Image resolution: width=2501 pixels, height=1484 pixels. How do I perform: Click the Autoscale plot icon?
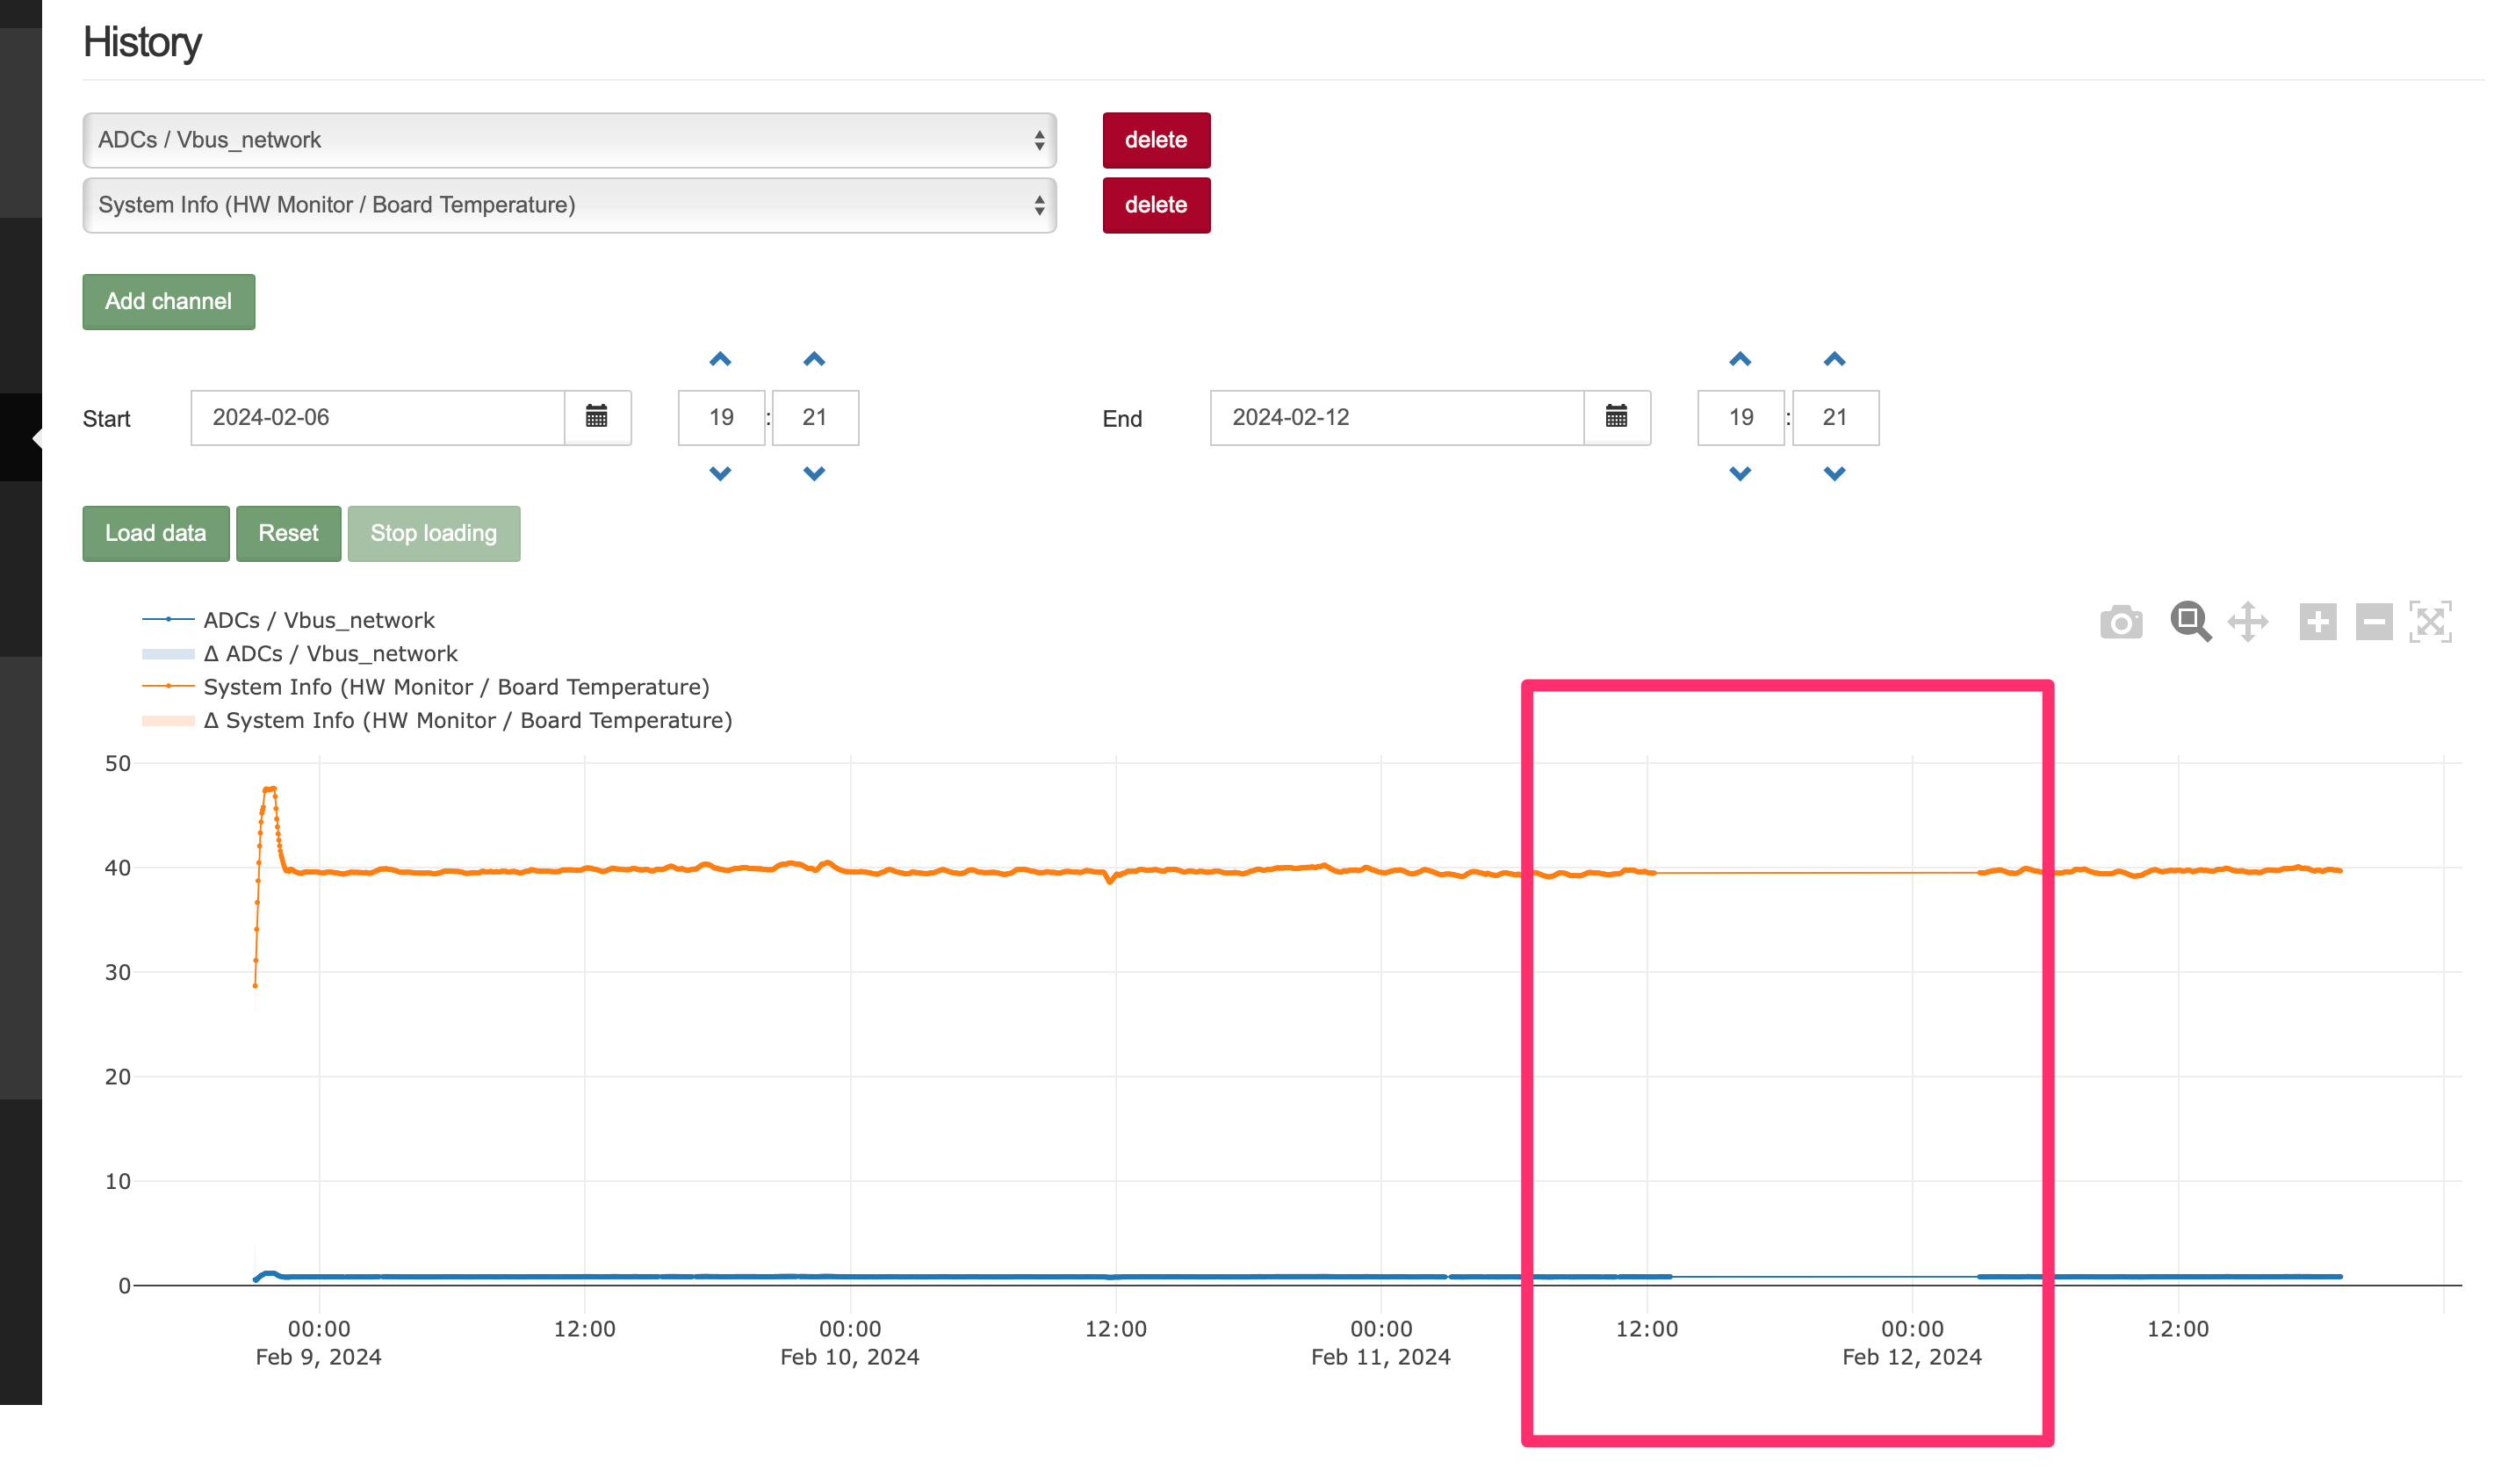(2429, 622)
